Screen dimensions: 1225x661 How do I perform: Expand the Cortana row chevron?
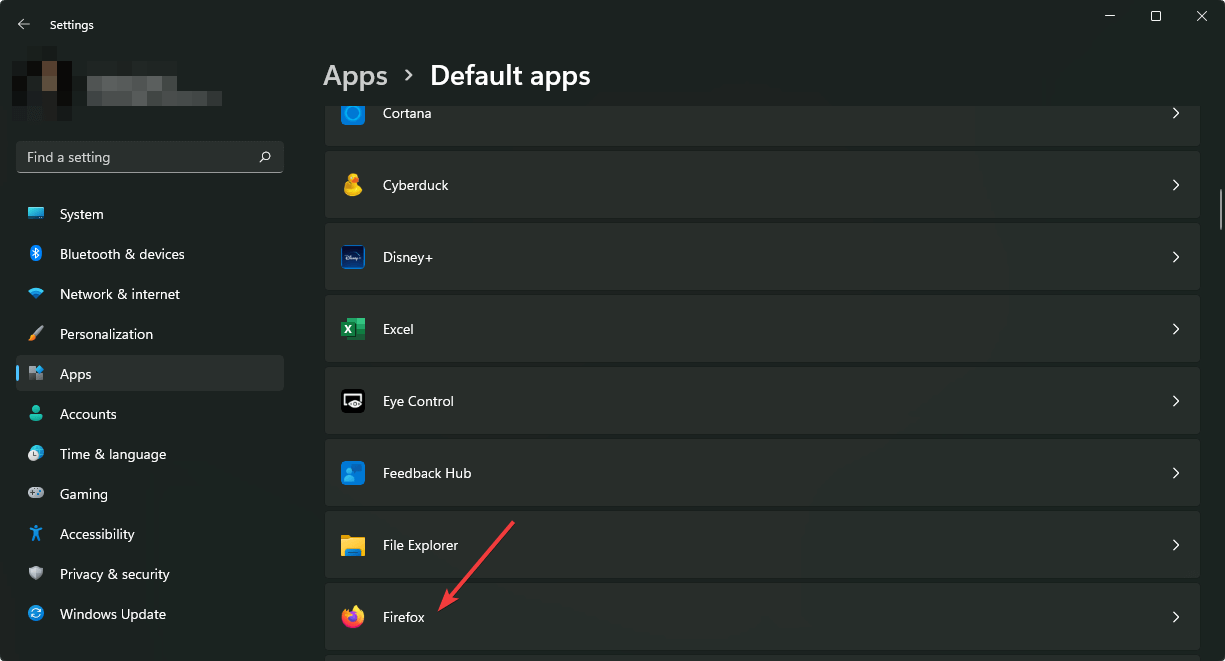pyautogui.click(x=1176, y=113)
